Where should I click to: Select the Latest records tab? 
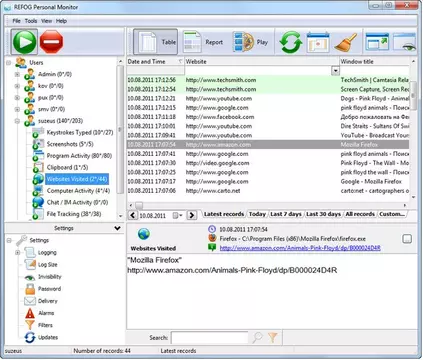pos(224,214)
